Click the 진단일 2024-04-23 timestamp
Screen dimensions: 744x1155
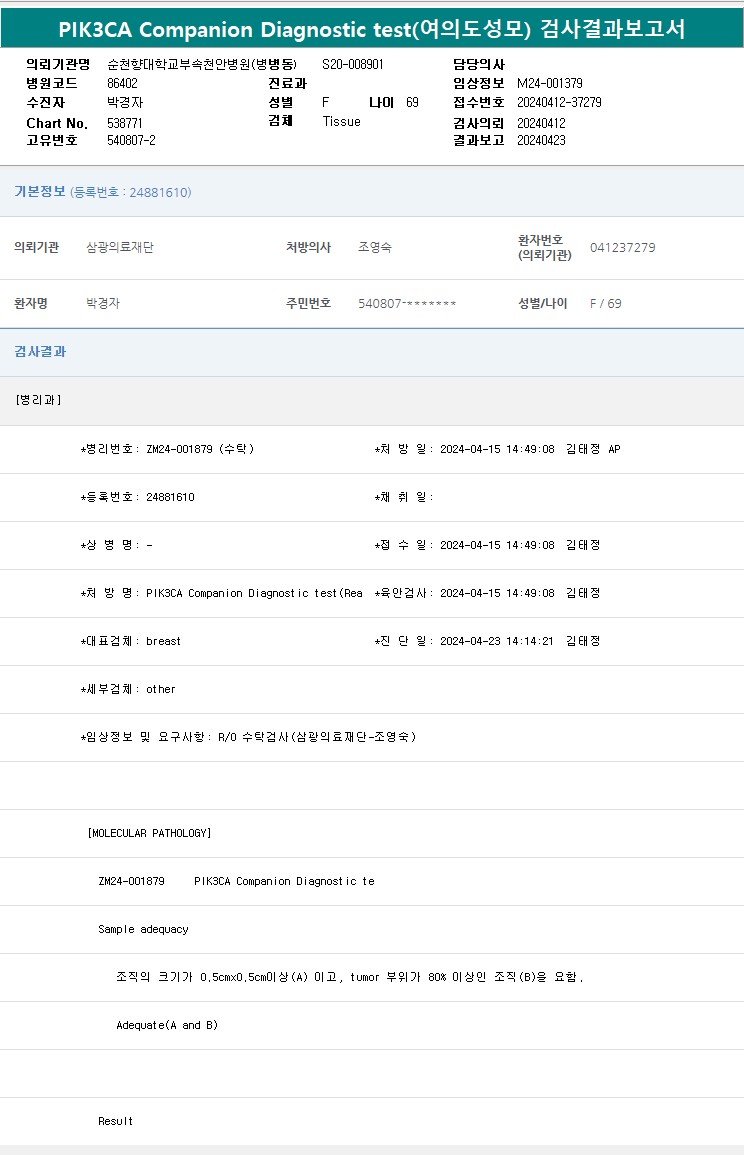pos(496,641)
